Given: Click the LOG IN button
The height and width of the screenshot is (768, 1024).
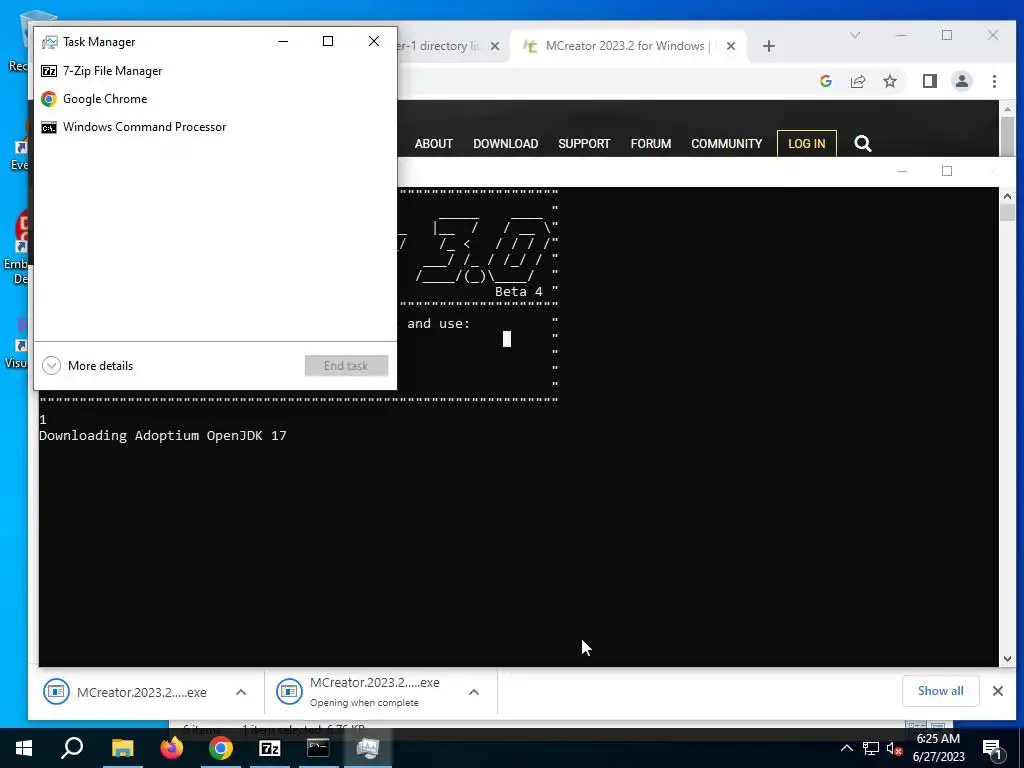Looking at the screenshot, I should 807,144.
